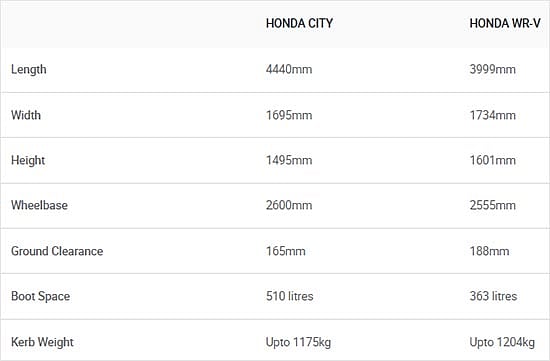Select the Wheelbase row label
The width and height of the screenshot is (550, 361).
coord(39,205)
